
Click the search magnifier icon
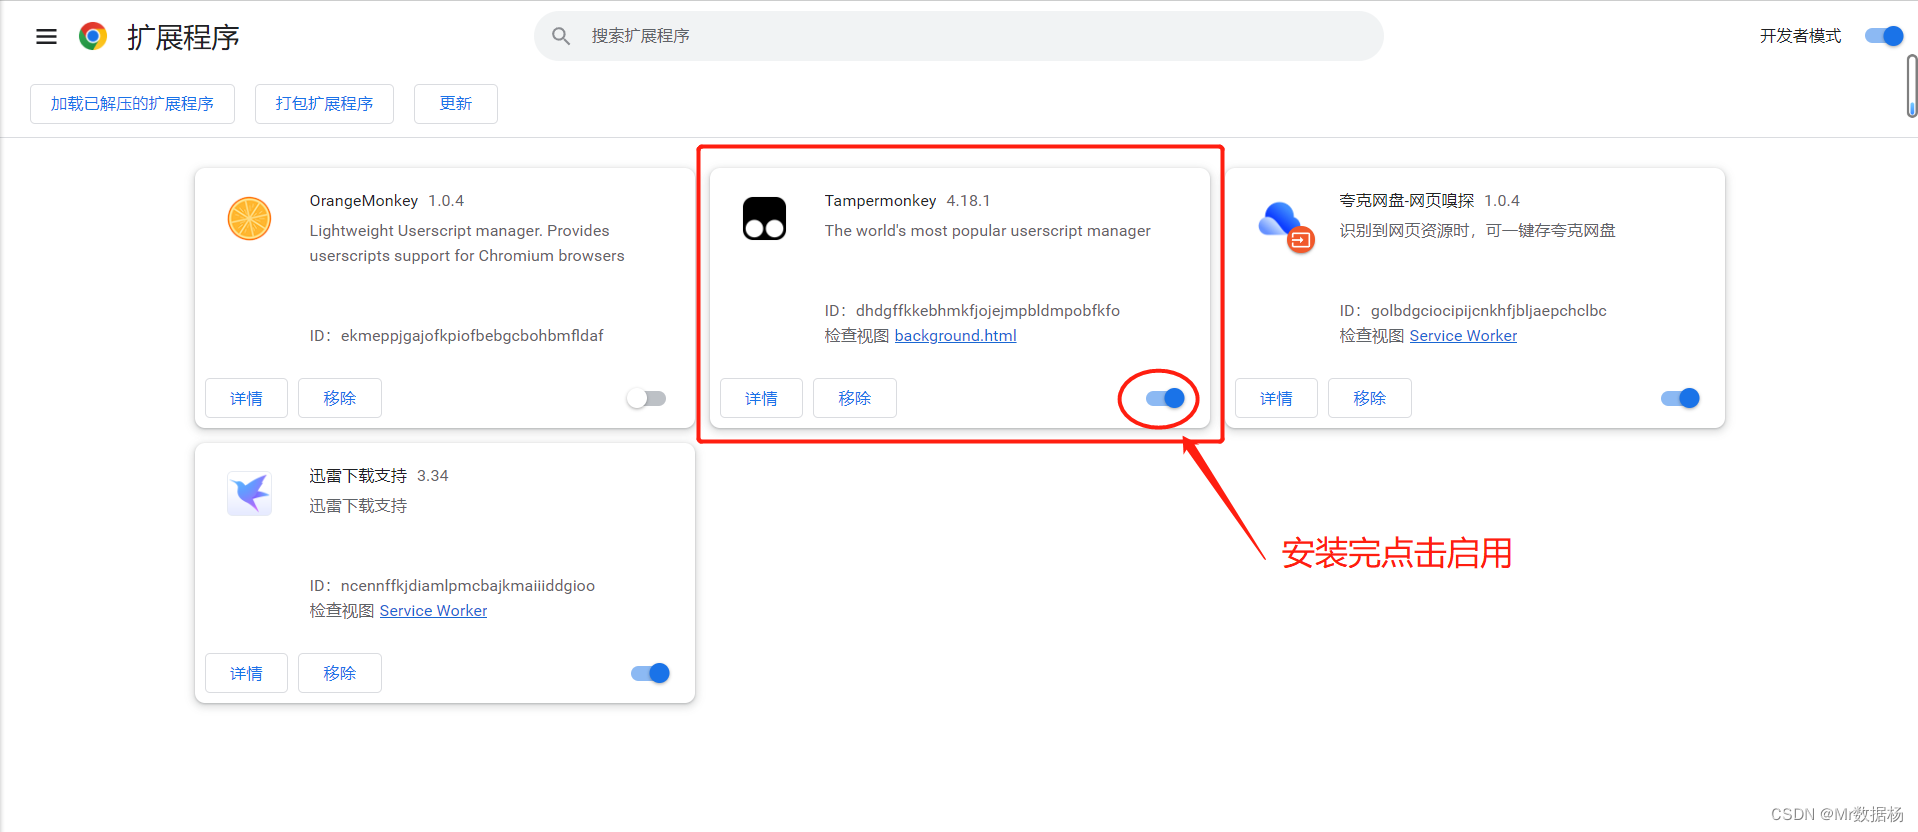pos(561,36)
